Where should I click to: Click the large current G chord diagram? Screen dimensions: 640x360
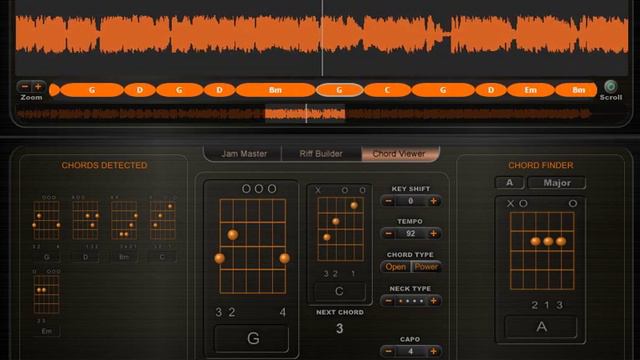pos(252,246)
